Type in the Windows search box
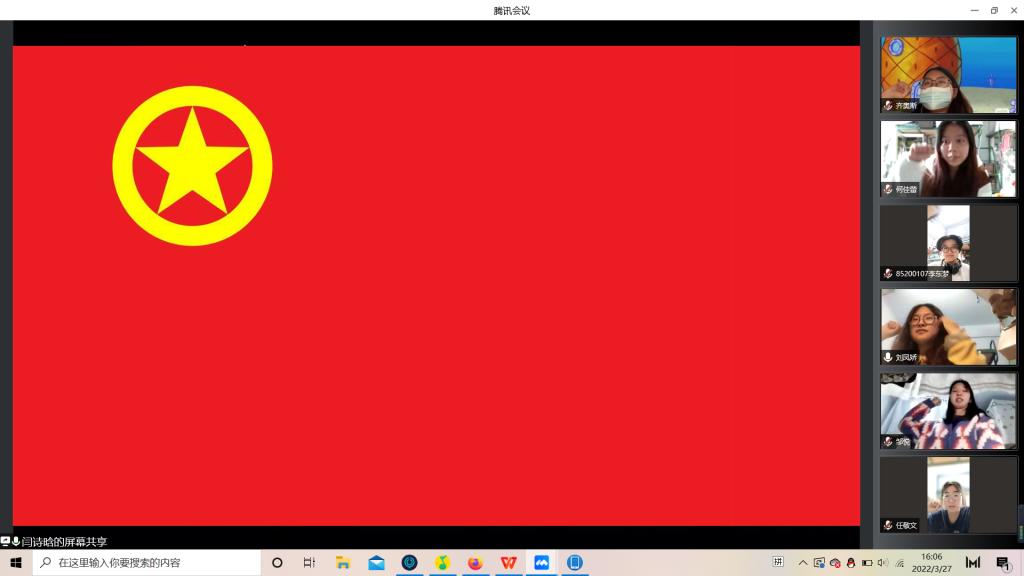This screenshot has width=1024, height=576. click(x=150, y=563)
